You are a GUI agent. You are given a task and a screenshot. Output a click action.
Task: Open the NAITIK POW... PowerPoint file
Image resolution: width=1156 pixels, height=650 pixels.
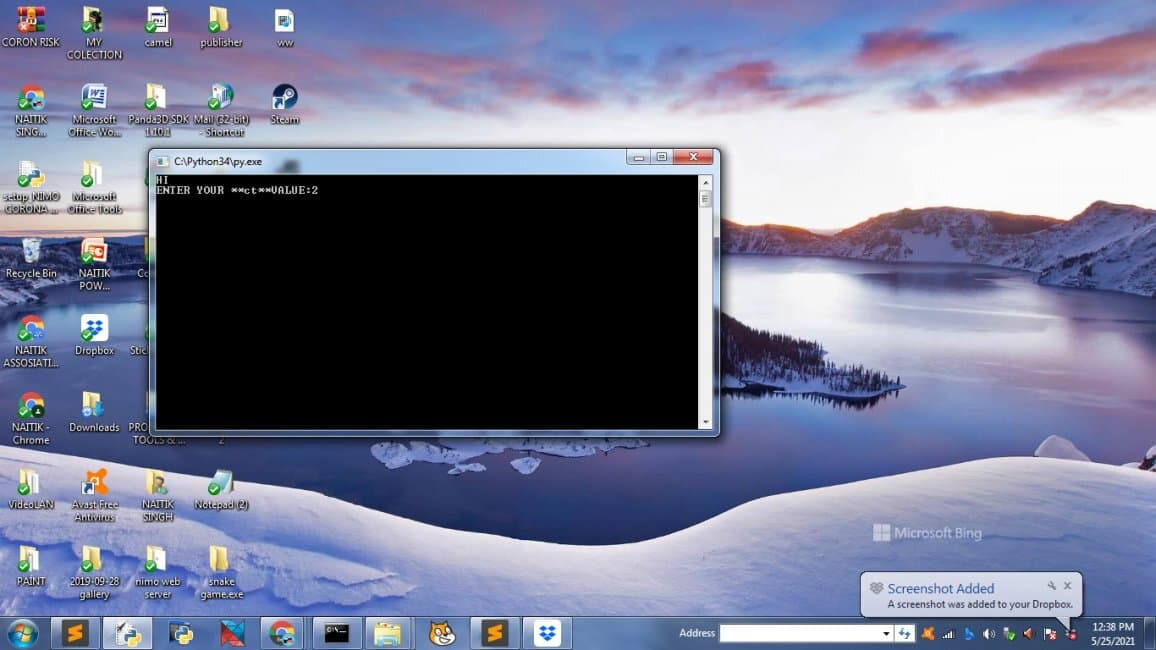pos(94,264)
